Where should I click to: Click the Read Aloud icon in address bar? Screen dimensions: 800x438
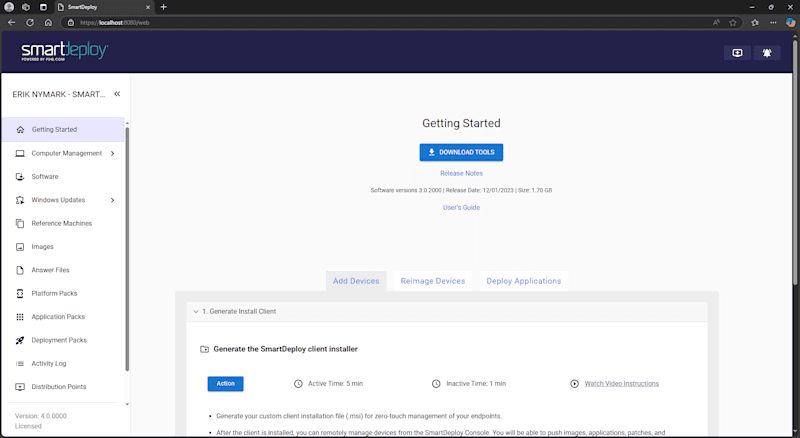[x=716, y=22]
